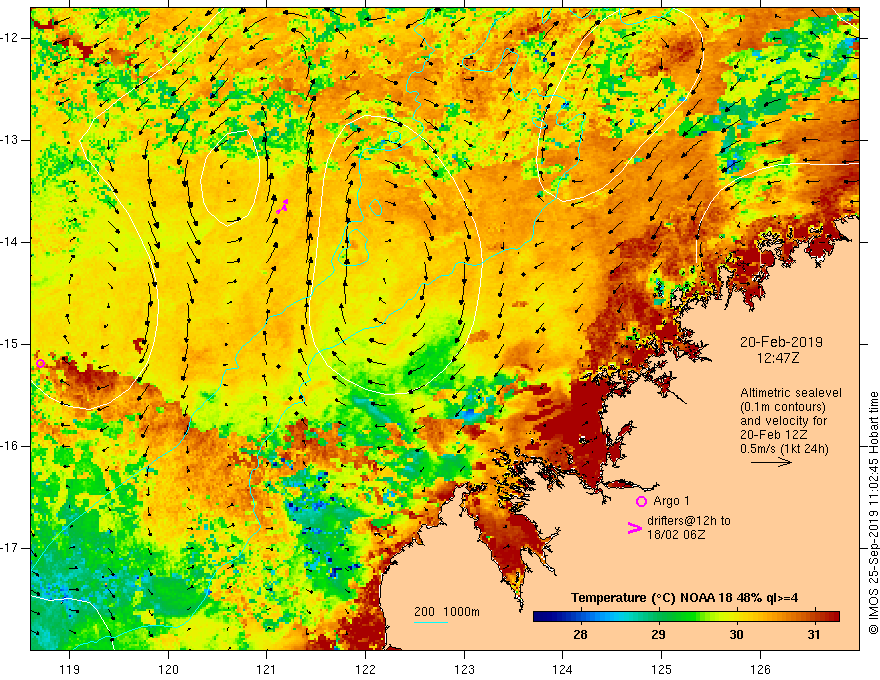This screenshot has height=680, width=880.
Task: Click the 'Altimetric sealevel' text
Action: tap(791, 393)
